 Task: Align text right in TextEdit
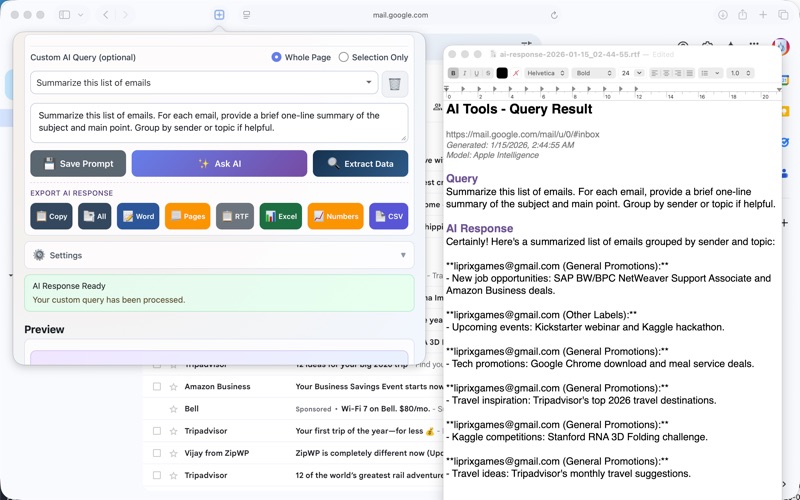(x=678, y=73)
